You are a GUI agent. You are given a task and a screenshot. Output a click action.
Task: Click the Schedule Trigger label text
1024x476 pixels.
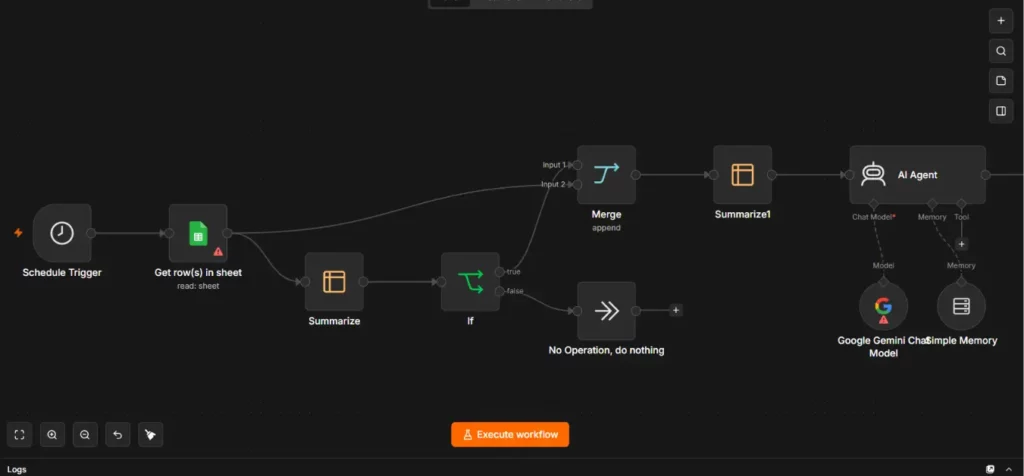(x=62, y=272)
